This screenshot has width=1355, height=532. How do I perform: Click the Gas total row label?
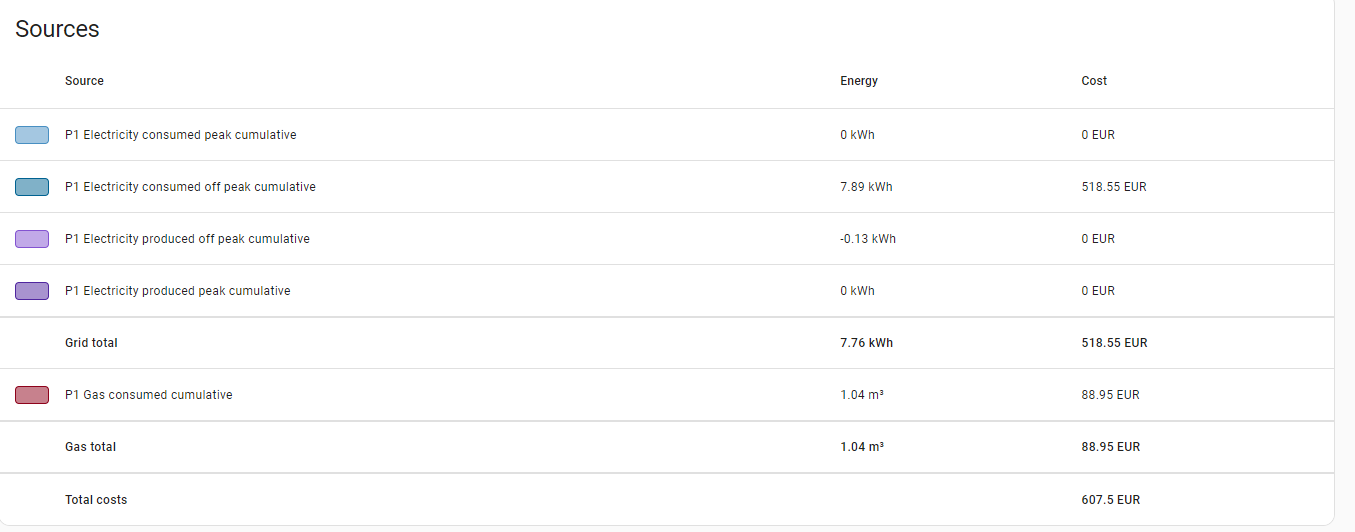point(90,447)
